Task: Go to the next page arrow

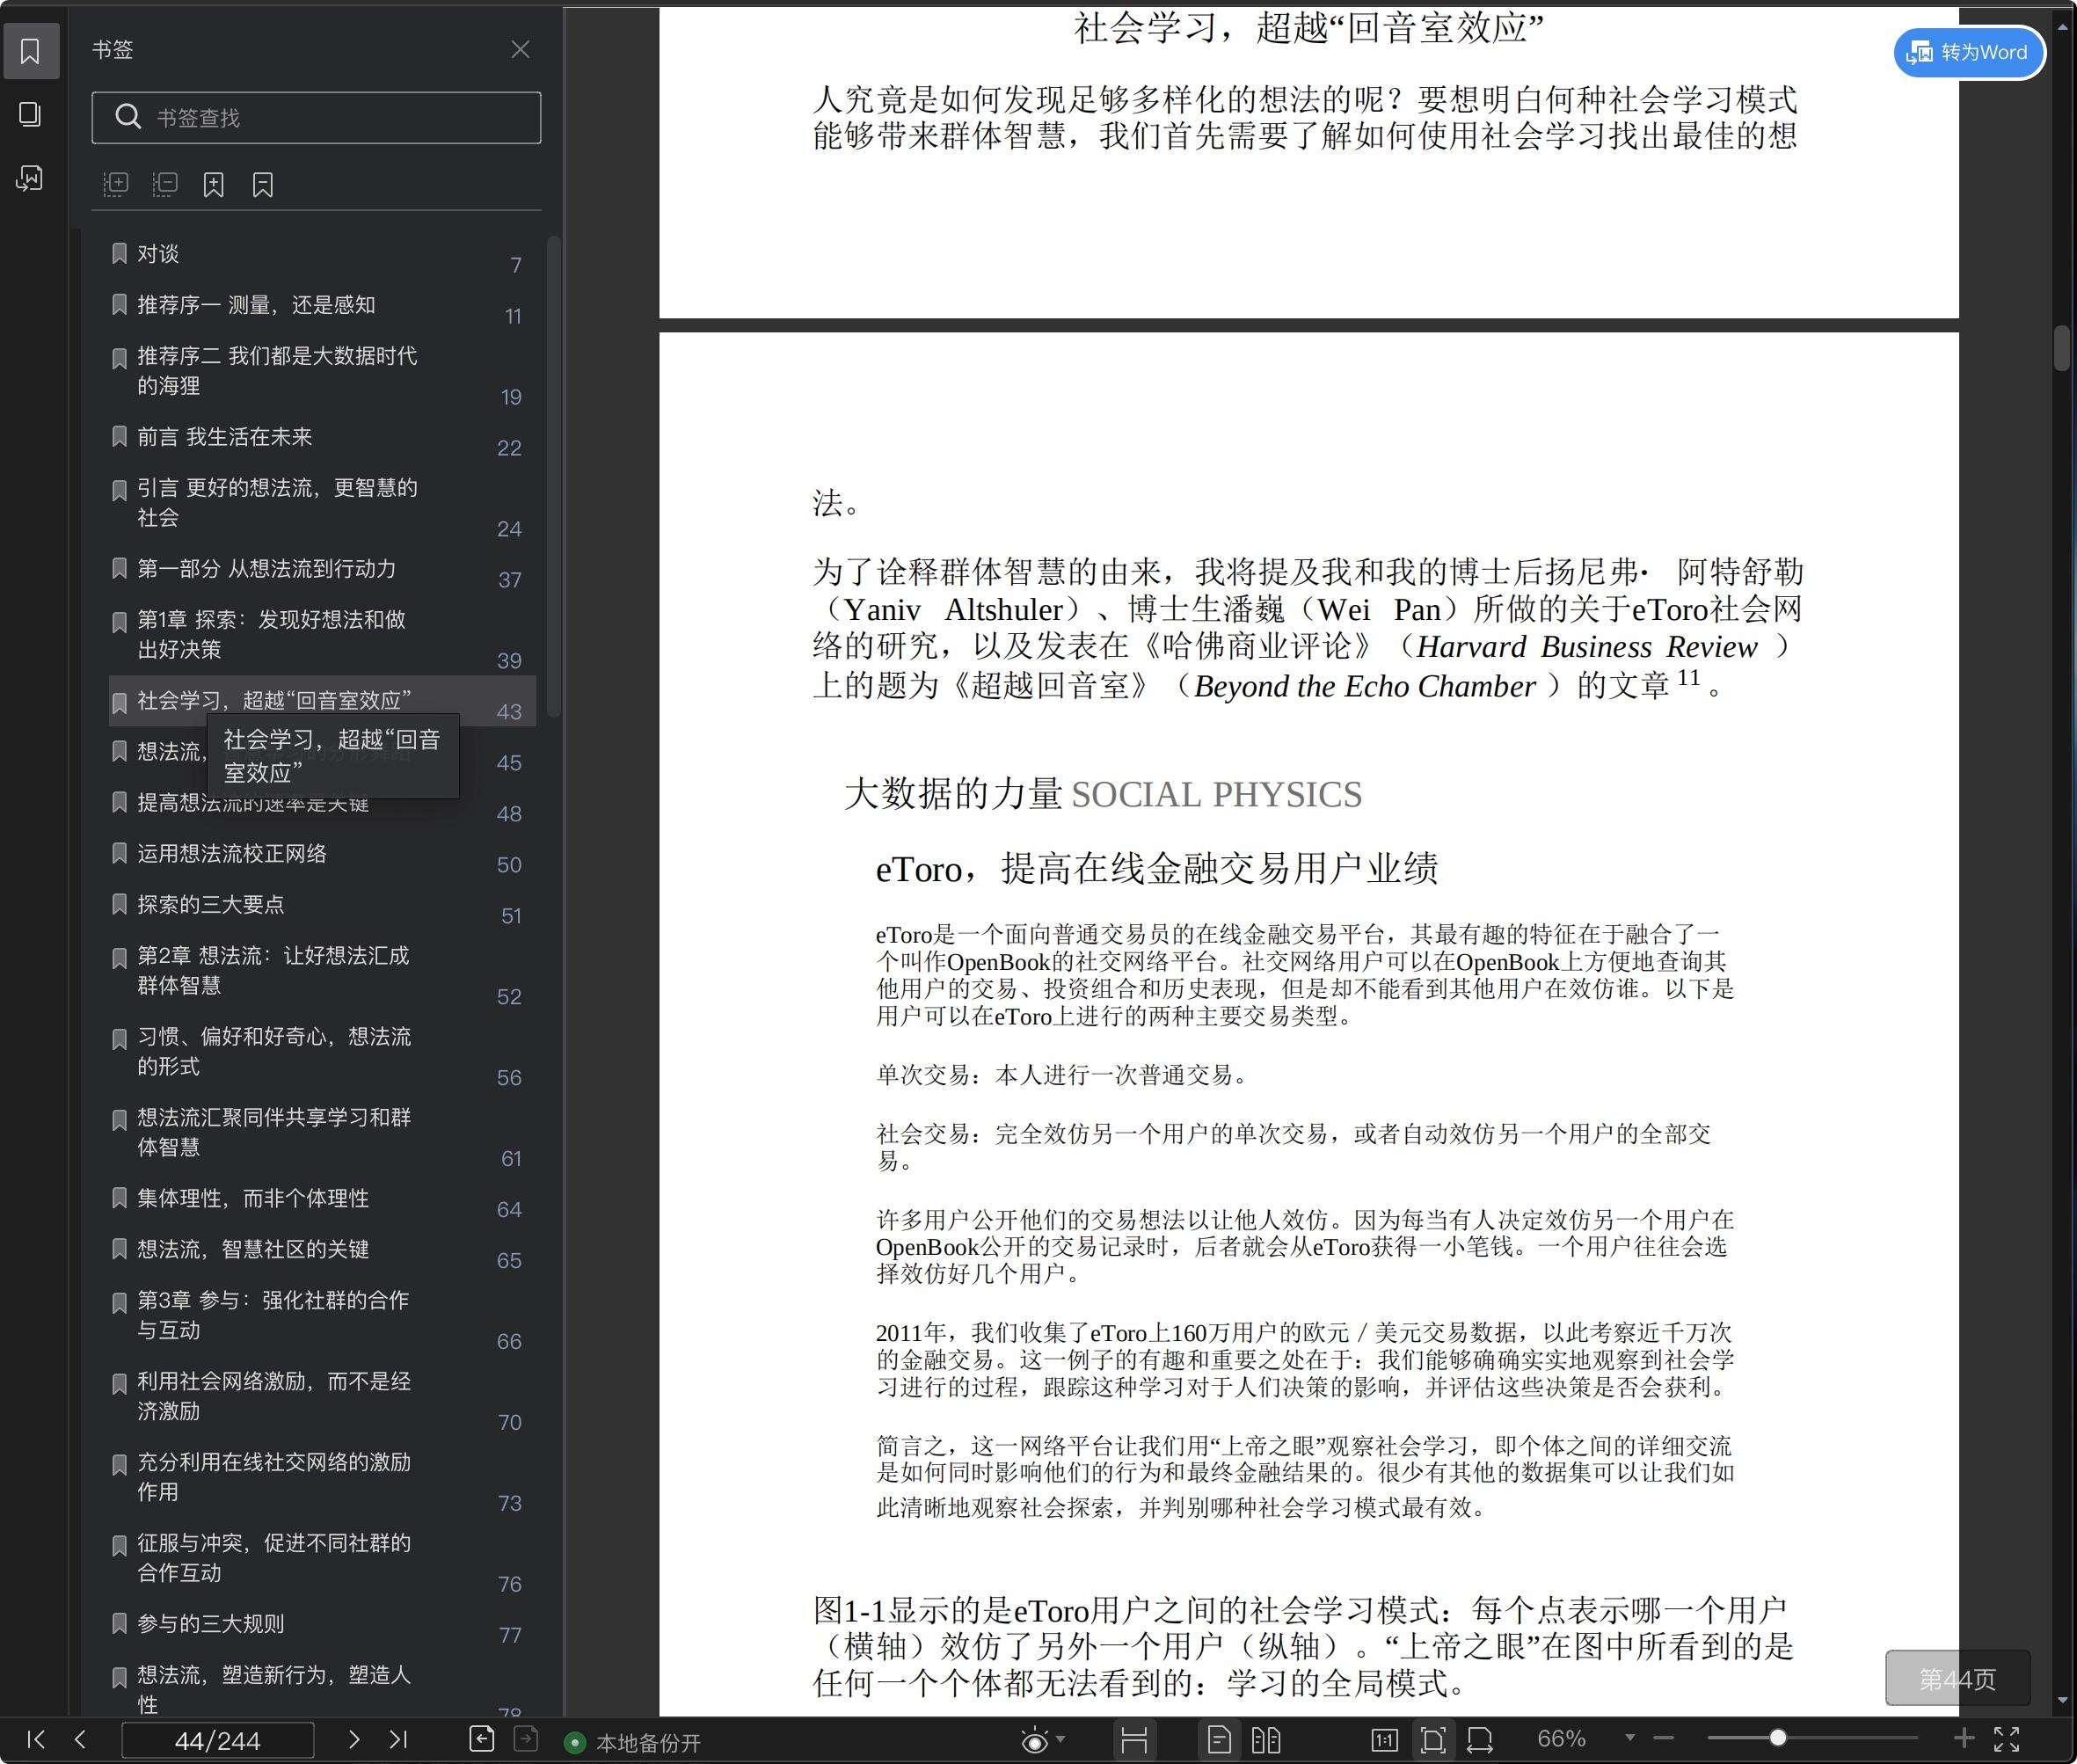Action: click(353, 1739)
